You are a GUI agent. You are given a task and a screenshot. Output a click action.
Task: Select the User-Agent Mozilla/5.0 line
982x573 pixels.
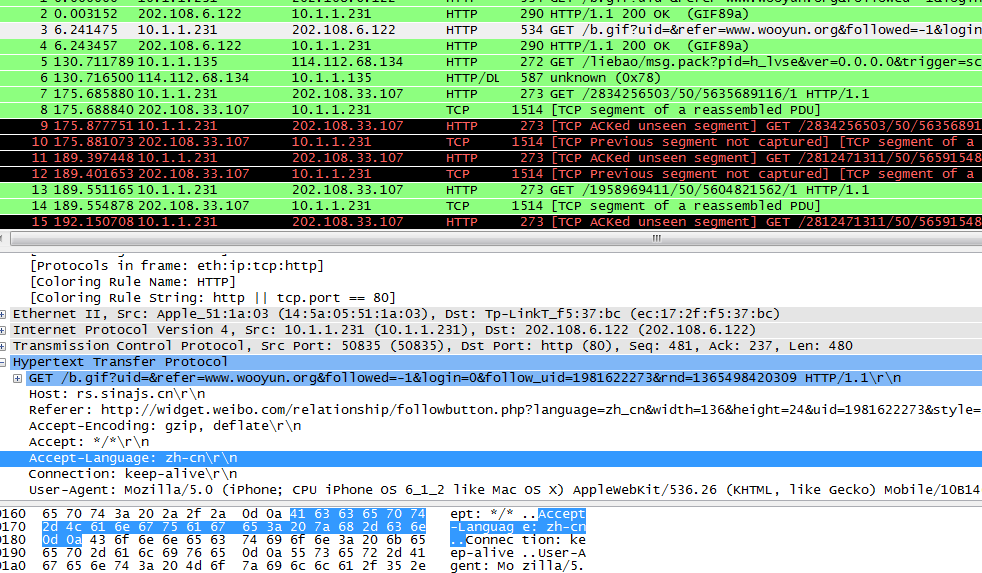coord(400,490)
